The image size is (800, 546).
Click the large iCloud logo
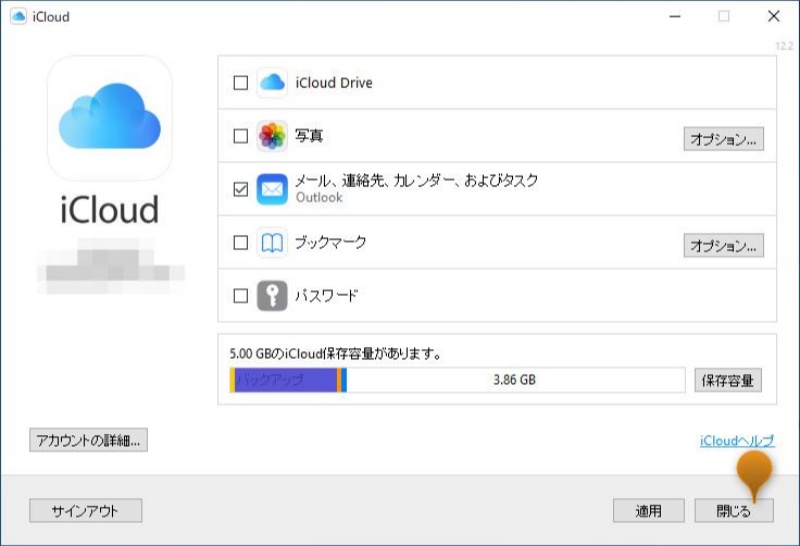(110, 118)
